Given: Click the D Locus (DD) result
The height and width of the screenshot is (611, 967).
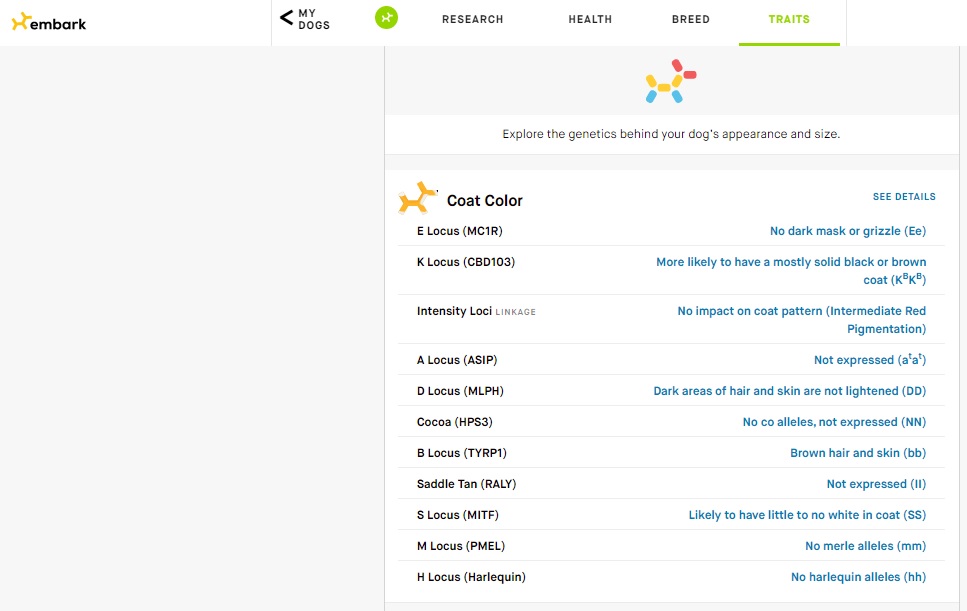Looking at the screenshot, I should tap(790, 391).
